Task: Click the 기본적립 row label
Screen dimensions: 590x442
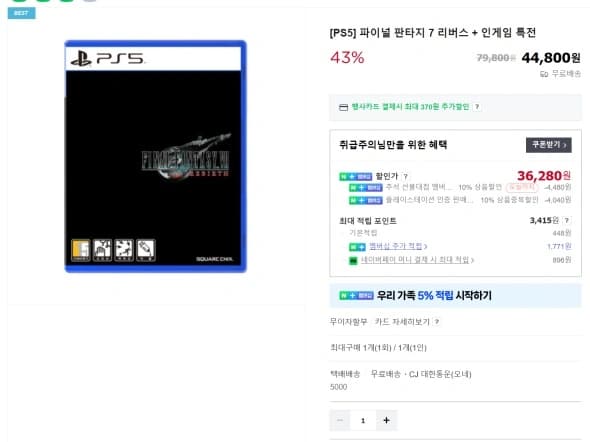Action: pyautogui.click(x=363, y=233)
